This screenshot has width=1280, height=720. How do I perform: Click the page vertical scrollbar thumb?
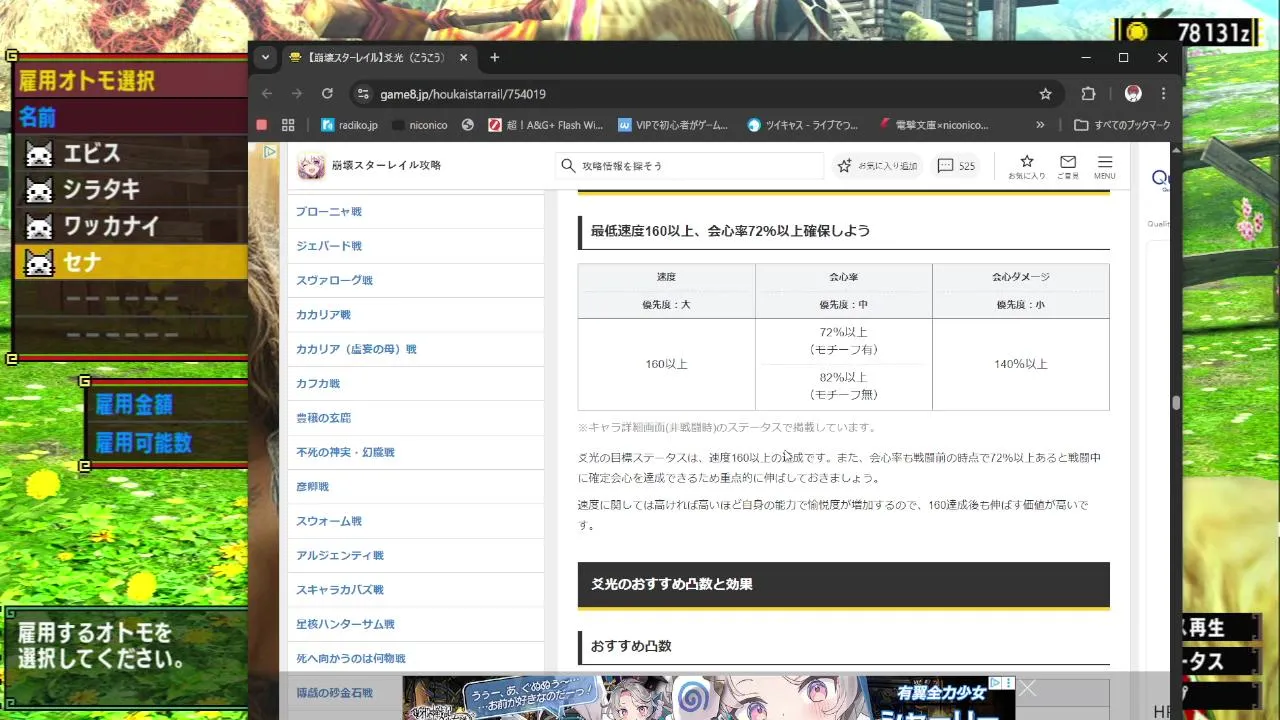[x=1177, y=404]
